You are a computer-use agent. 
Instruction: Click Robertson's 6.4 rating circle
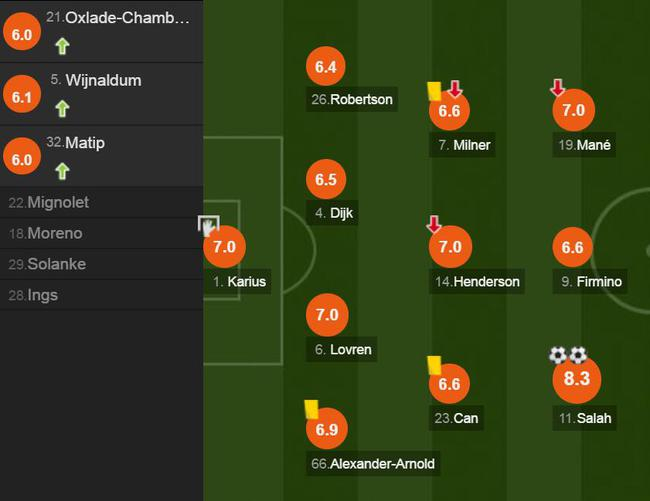click(326, 68)
